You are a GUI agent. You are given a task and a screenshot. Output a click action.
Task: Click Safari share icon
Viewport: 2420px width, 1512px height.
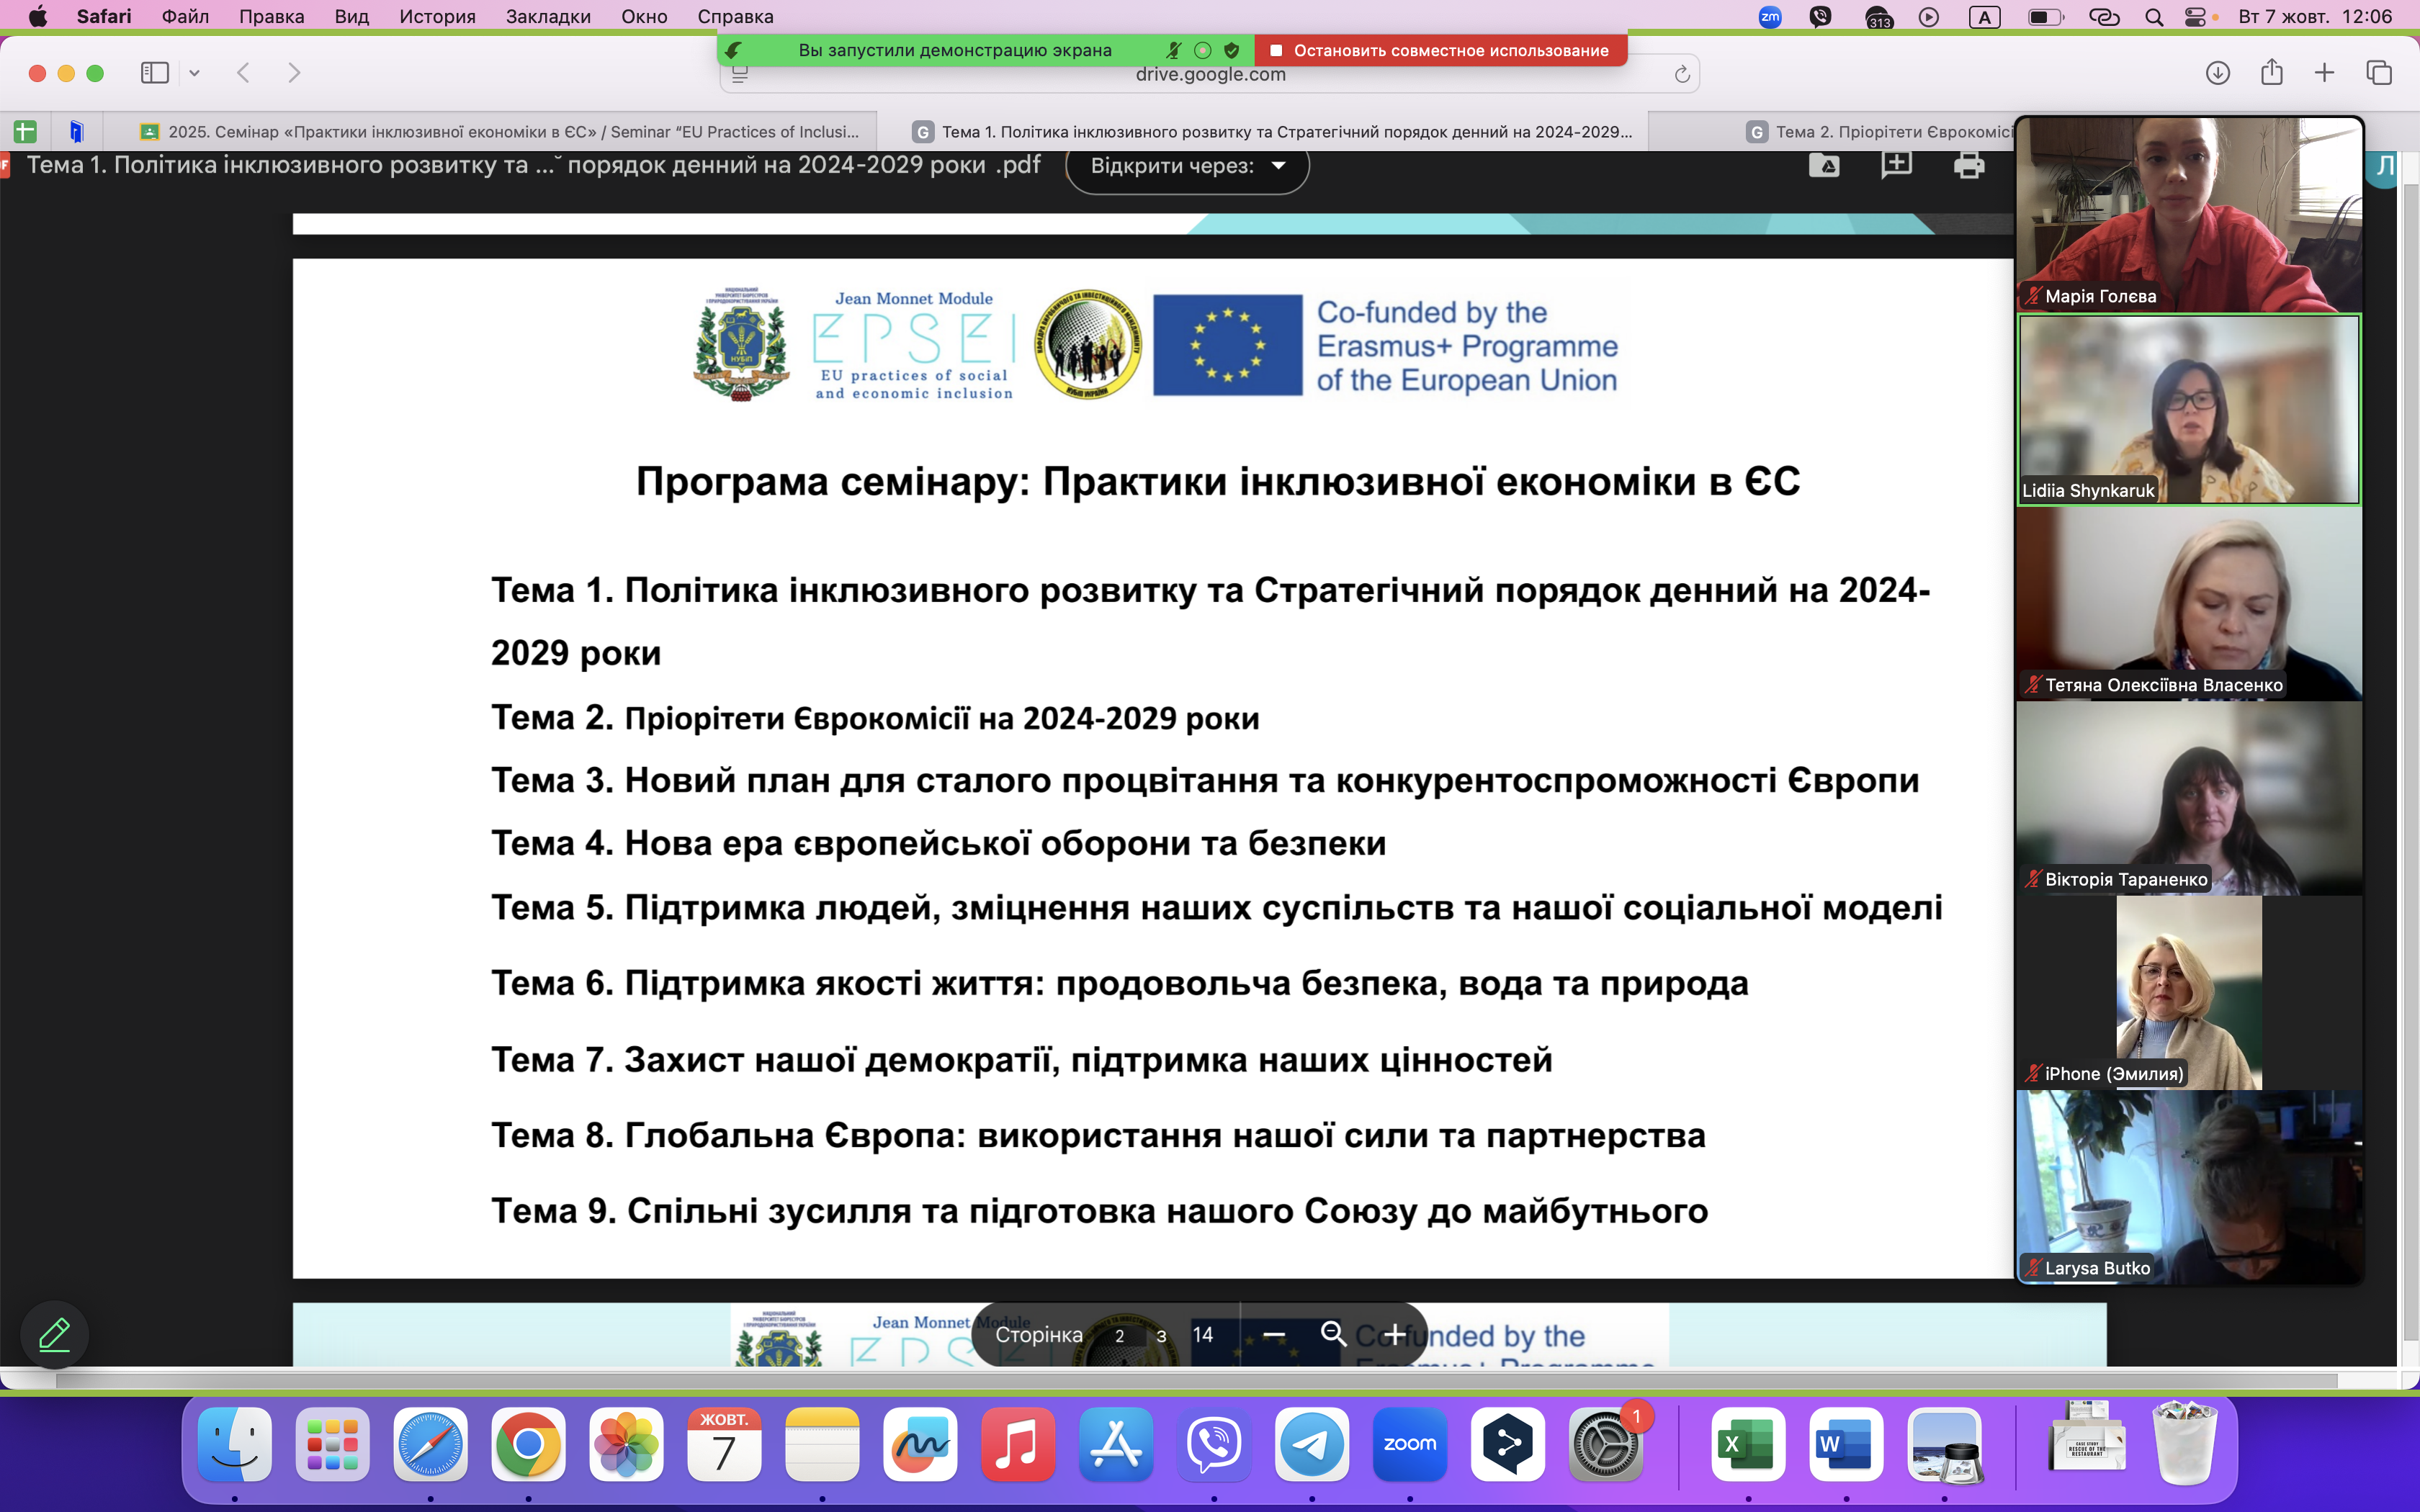click(x=2271, y=73)
